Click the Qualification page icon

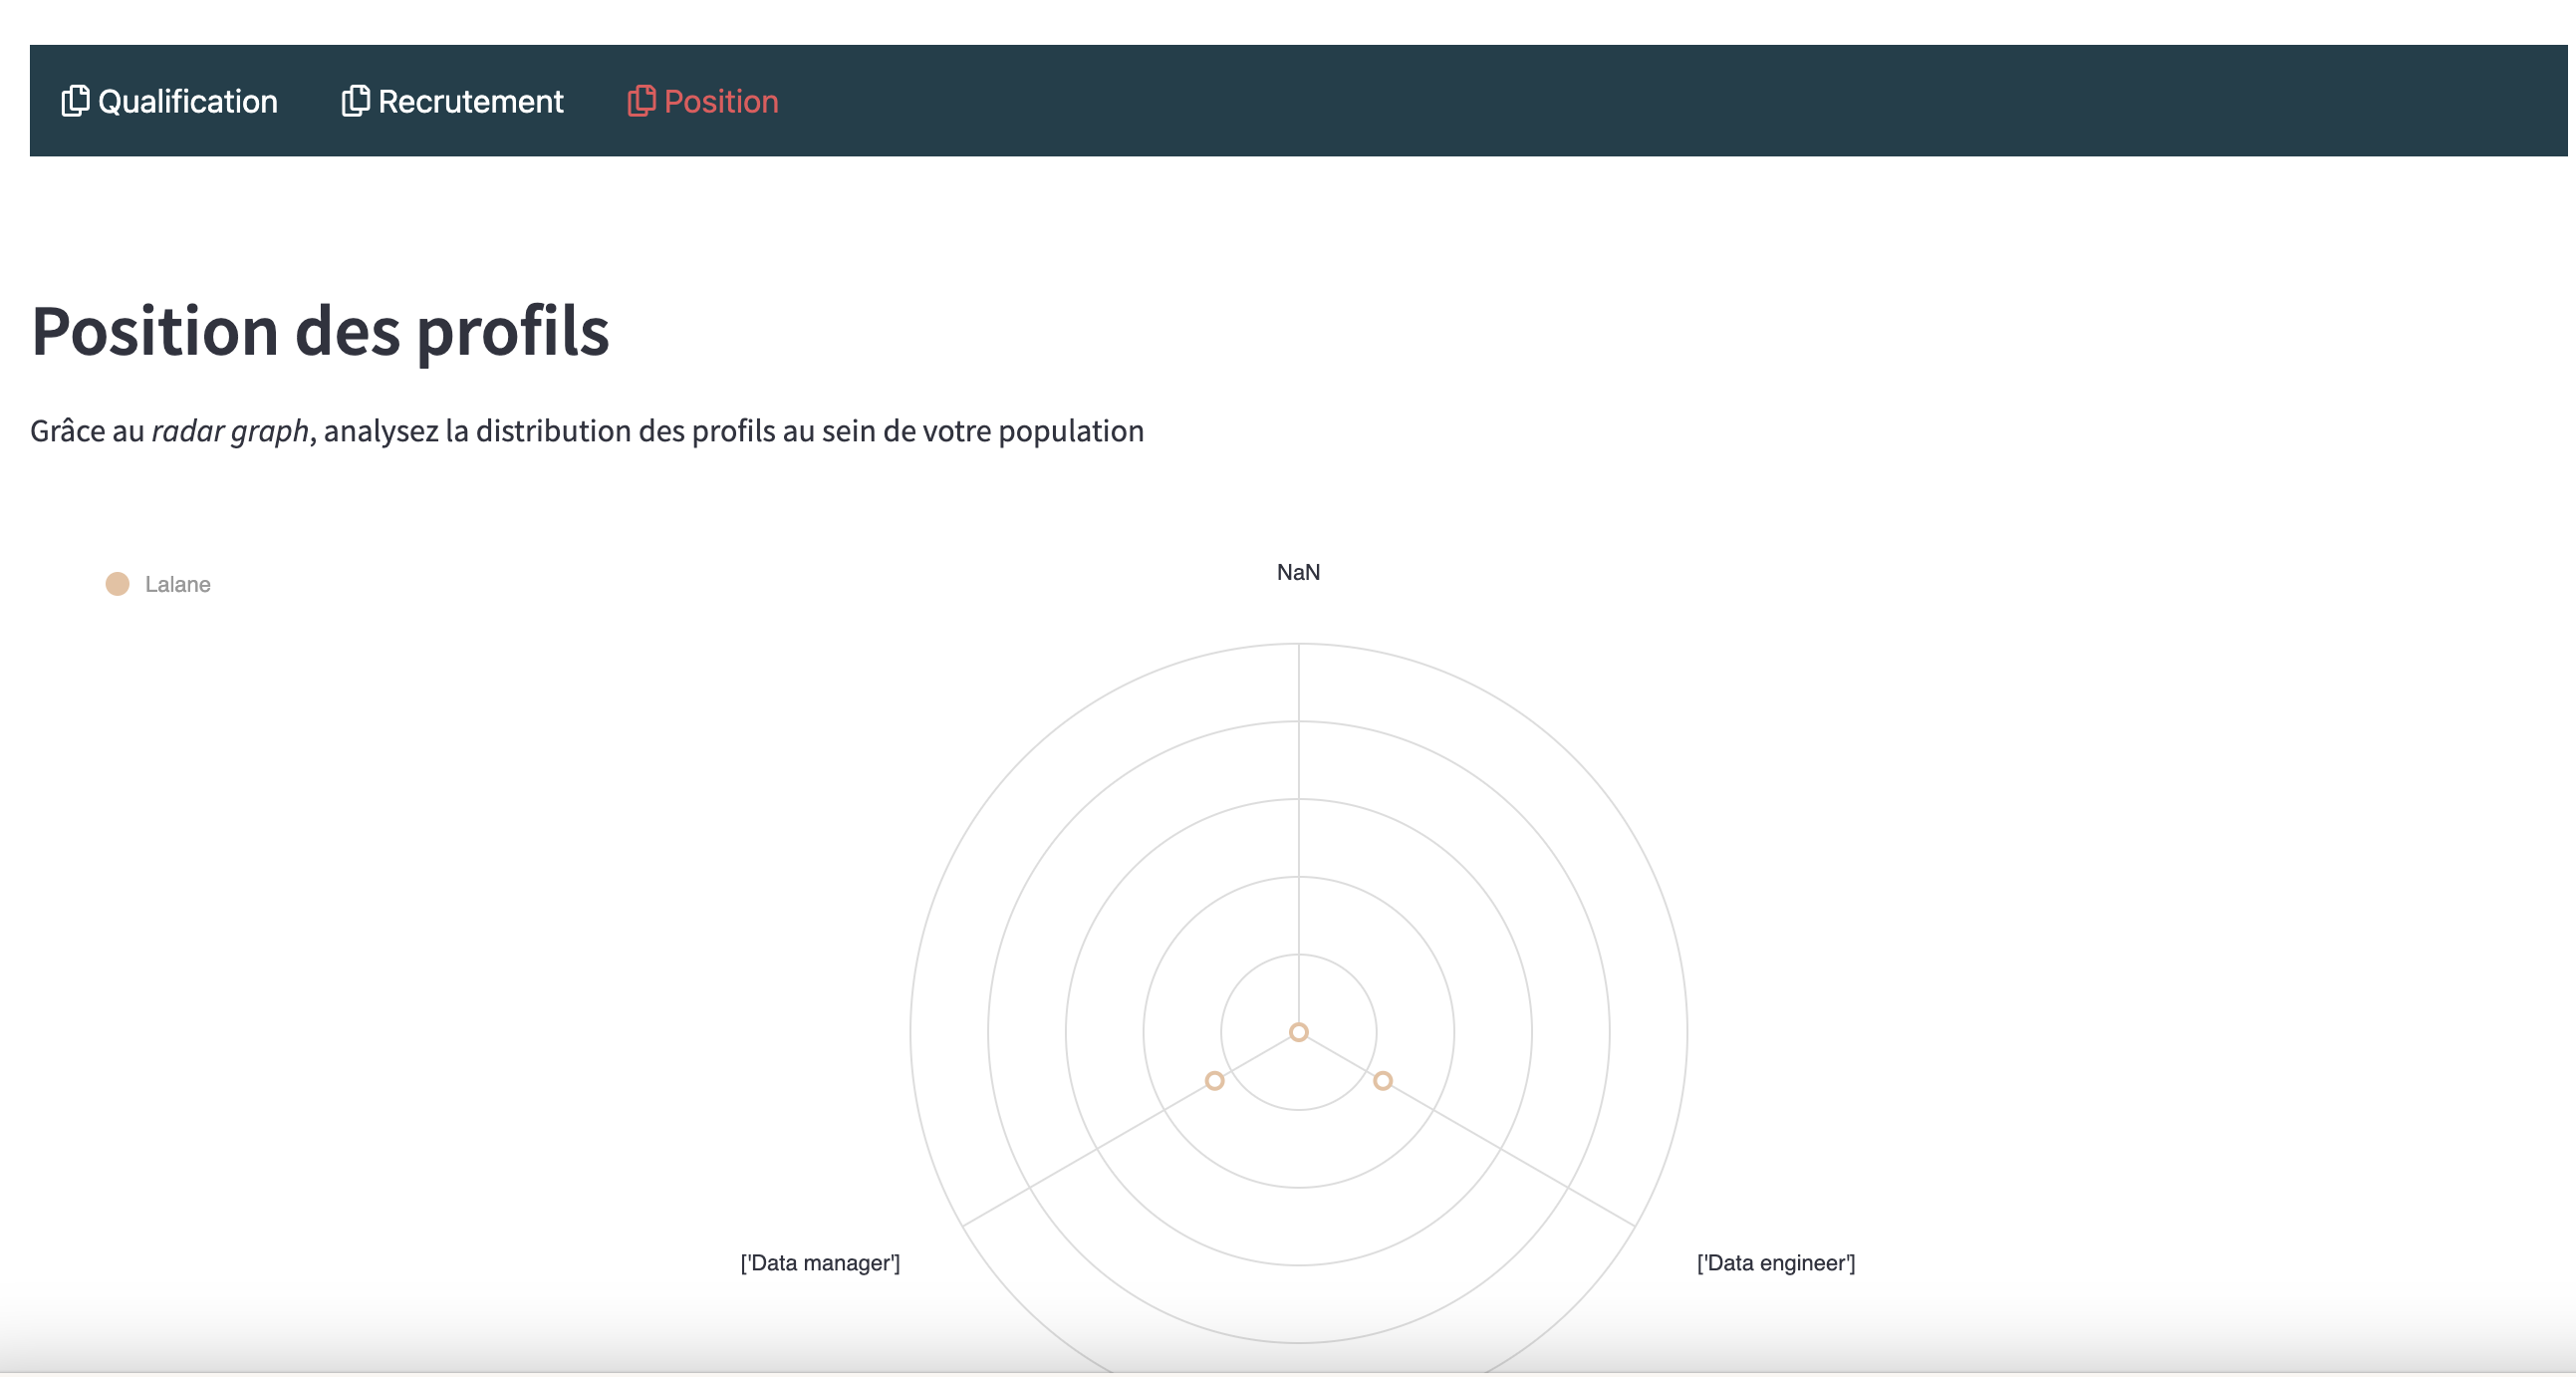click(75, 101)
